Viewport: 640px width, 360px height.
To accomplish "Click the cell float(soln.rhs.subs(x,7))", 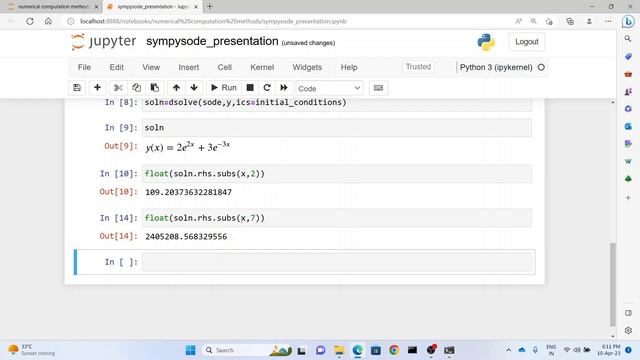I will point(337,218).
